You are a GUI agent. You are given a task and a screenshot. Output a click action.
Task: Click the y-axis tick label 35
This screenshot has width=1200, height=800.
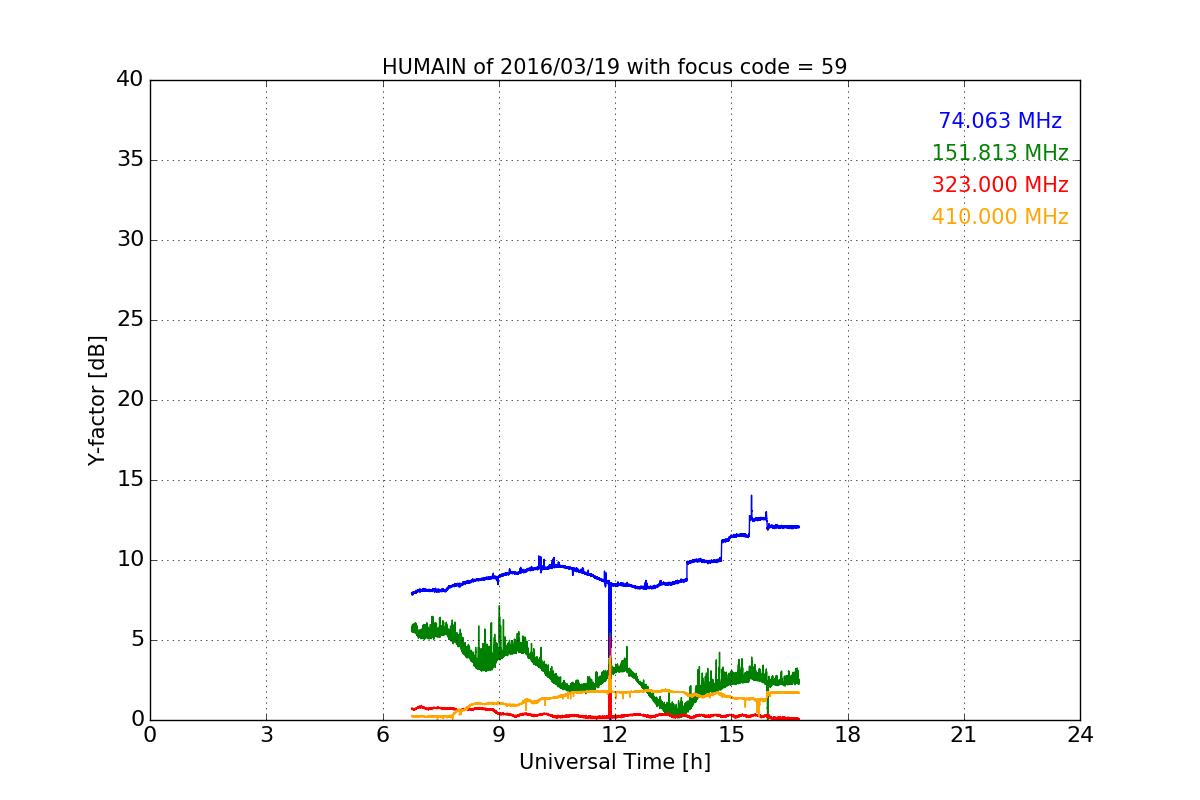[130, 160]
